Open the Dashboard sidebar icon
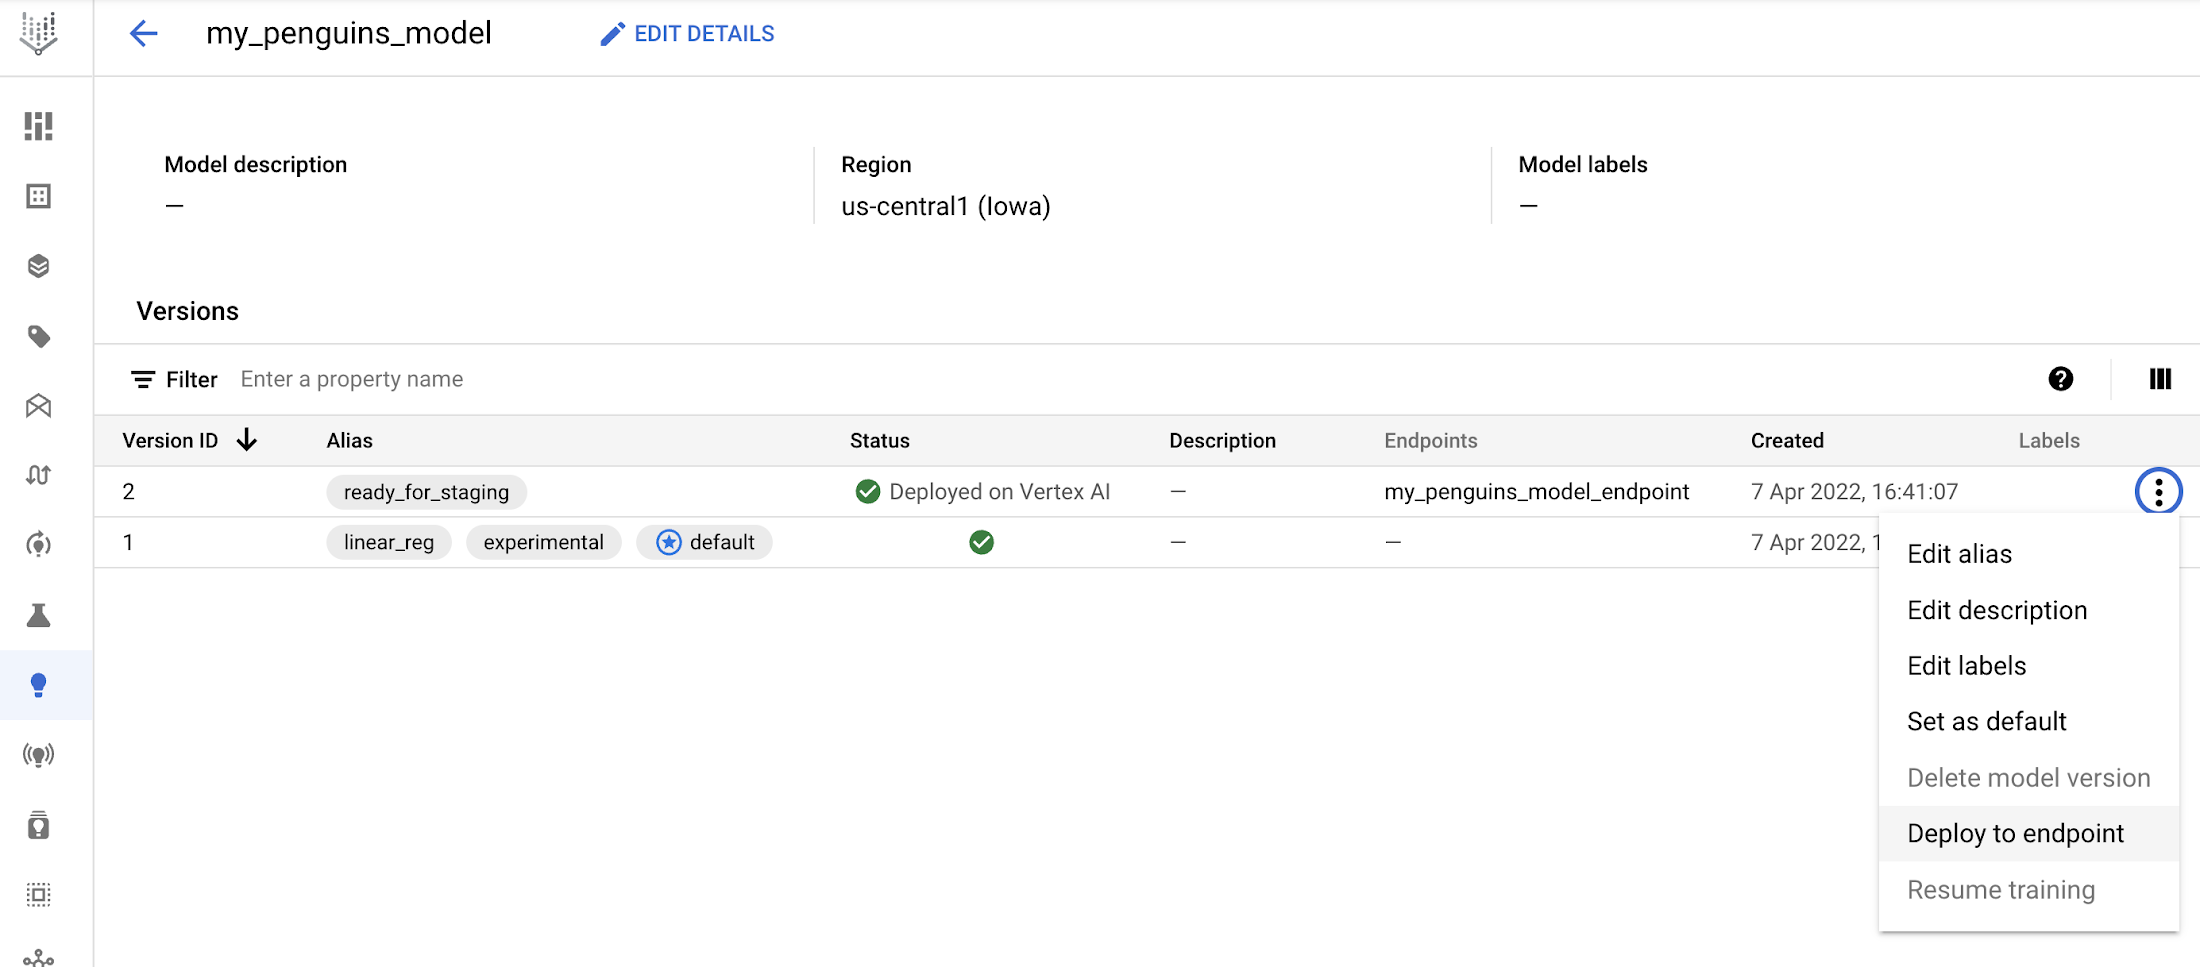Image resolution: width=2200 pixels, height=967 pixels. [39, 126]
